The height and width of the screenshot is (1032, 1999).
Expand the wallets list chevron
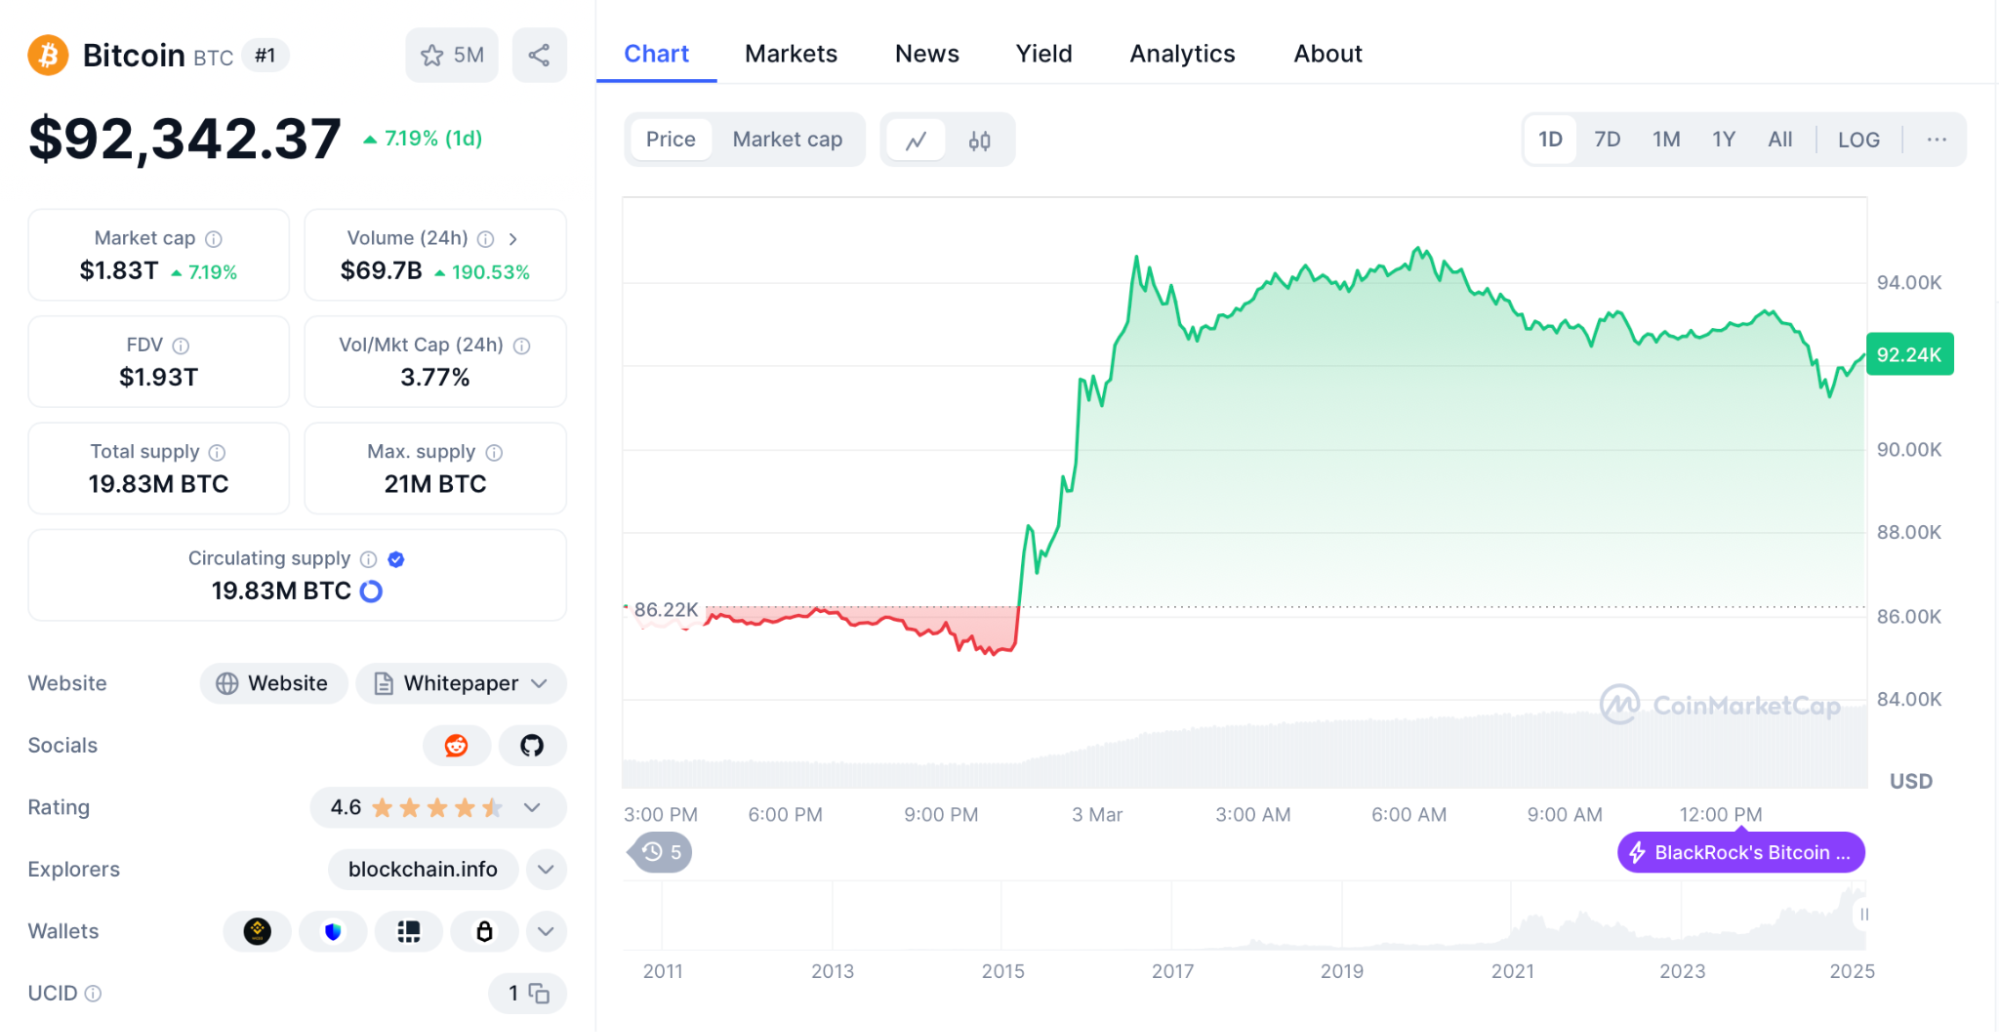[x=546, y=931]
